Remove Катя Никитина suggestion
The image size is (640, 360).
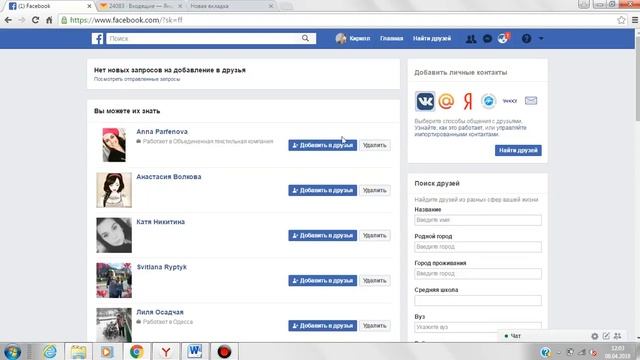click(374, 236)
